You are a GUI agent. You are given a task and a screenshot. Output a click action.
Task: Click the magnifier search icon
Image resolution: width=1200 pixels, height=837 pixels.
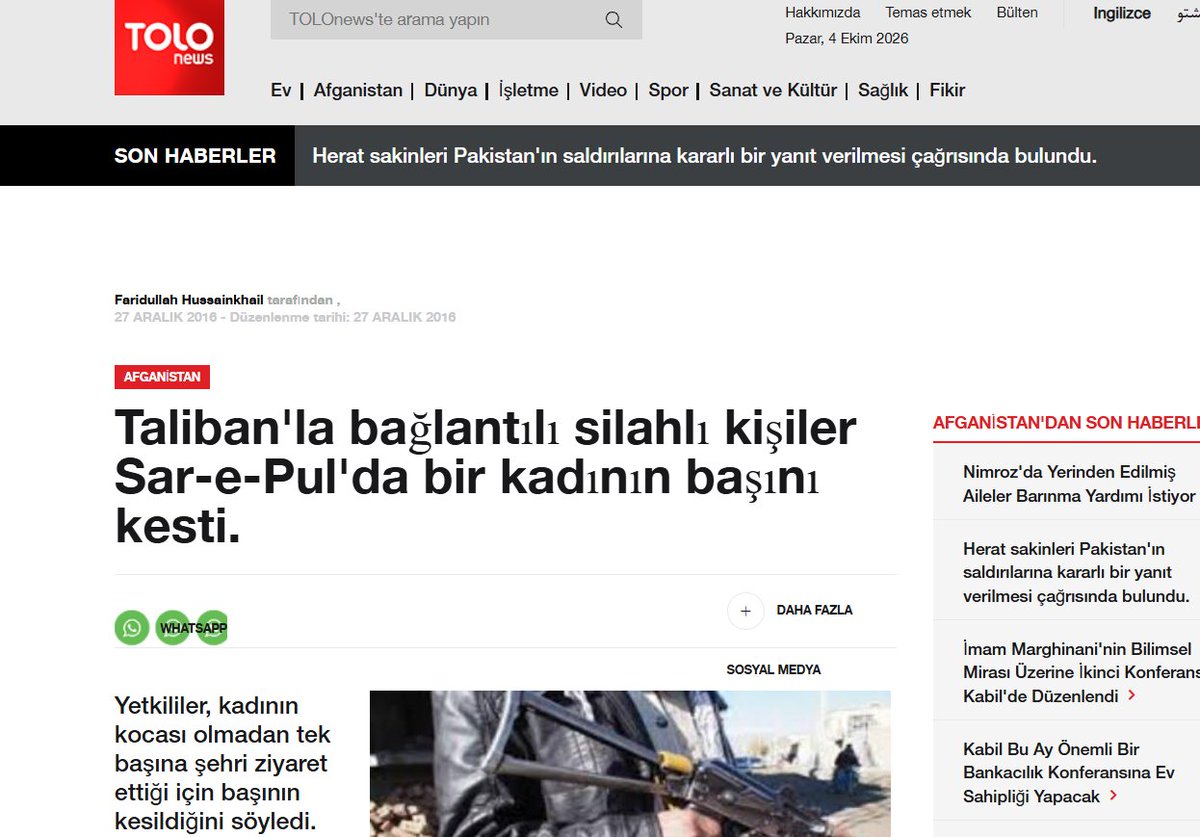click(614, 20)
